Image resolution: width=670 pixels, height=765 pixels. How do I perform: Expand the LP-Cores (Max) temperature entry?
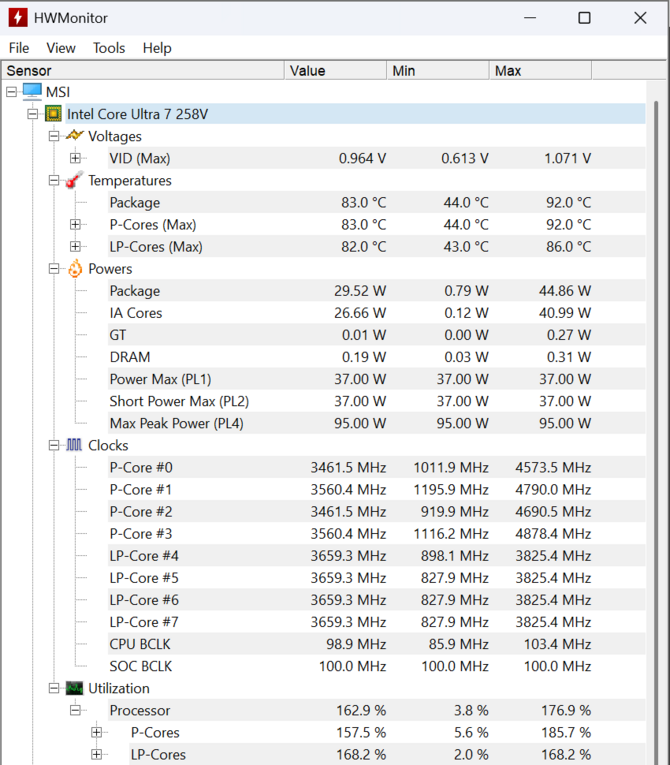coord(75,246)
